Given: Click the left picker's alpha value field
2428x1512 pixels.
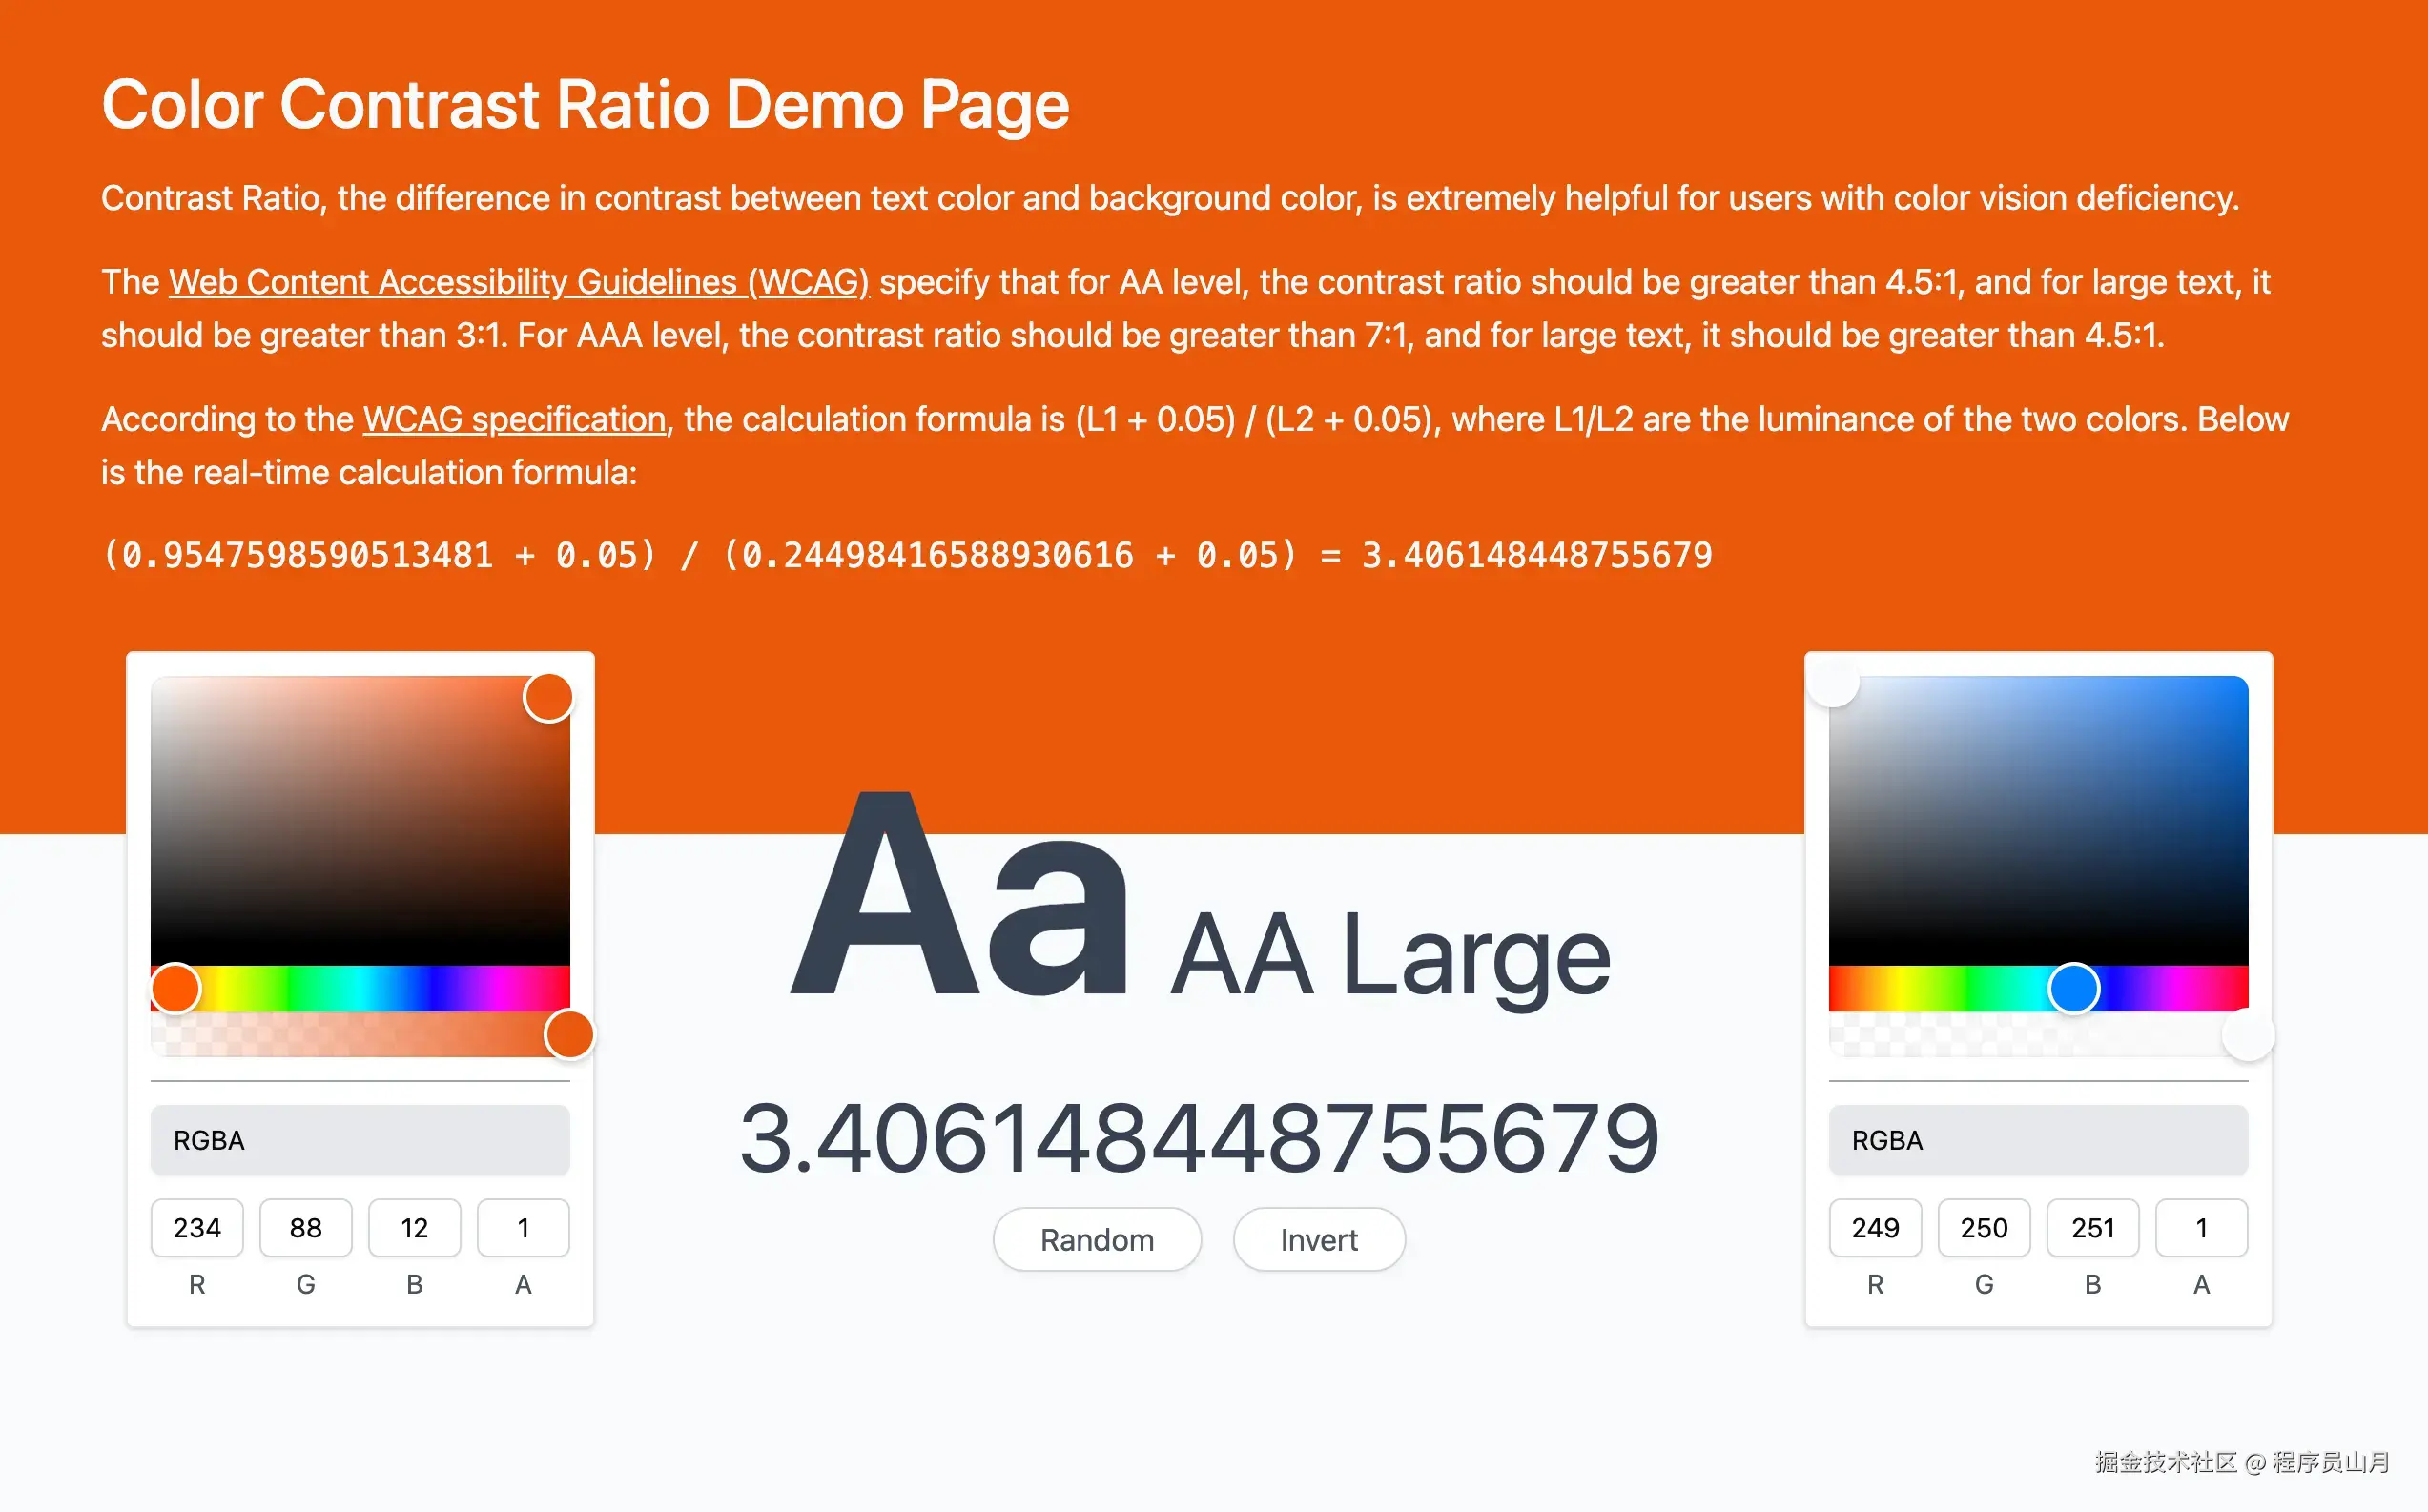Looking at the screenshot, I should pyautogui.click(x=523, y=1227).
